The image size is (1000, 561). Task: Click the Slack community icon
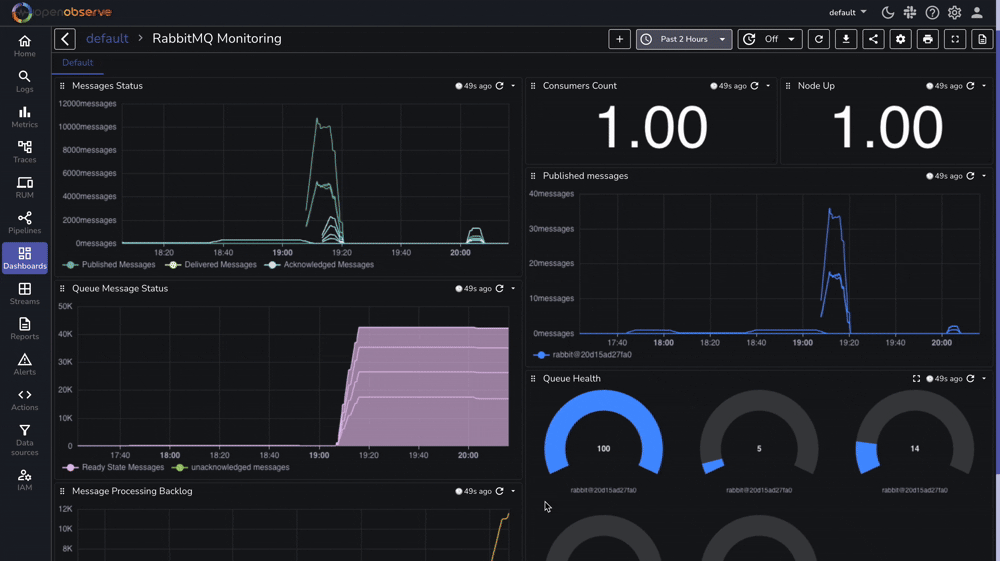(910, 13)
